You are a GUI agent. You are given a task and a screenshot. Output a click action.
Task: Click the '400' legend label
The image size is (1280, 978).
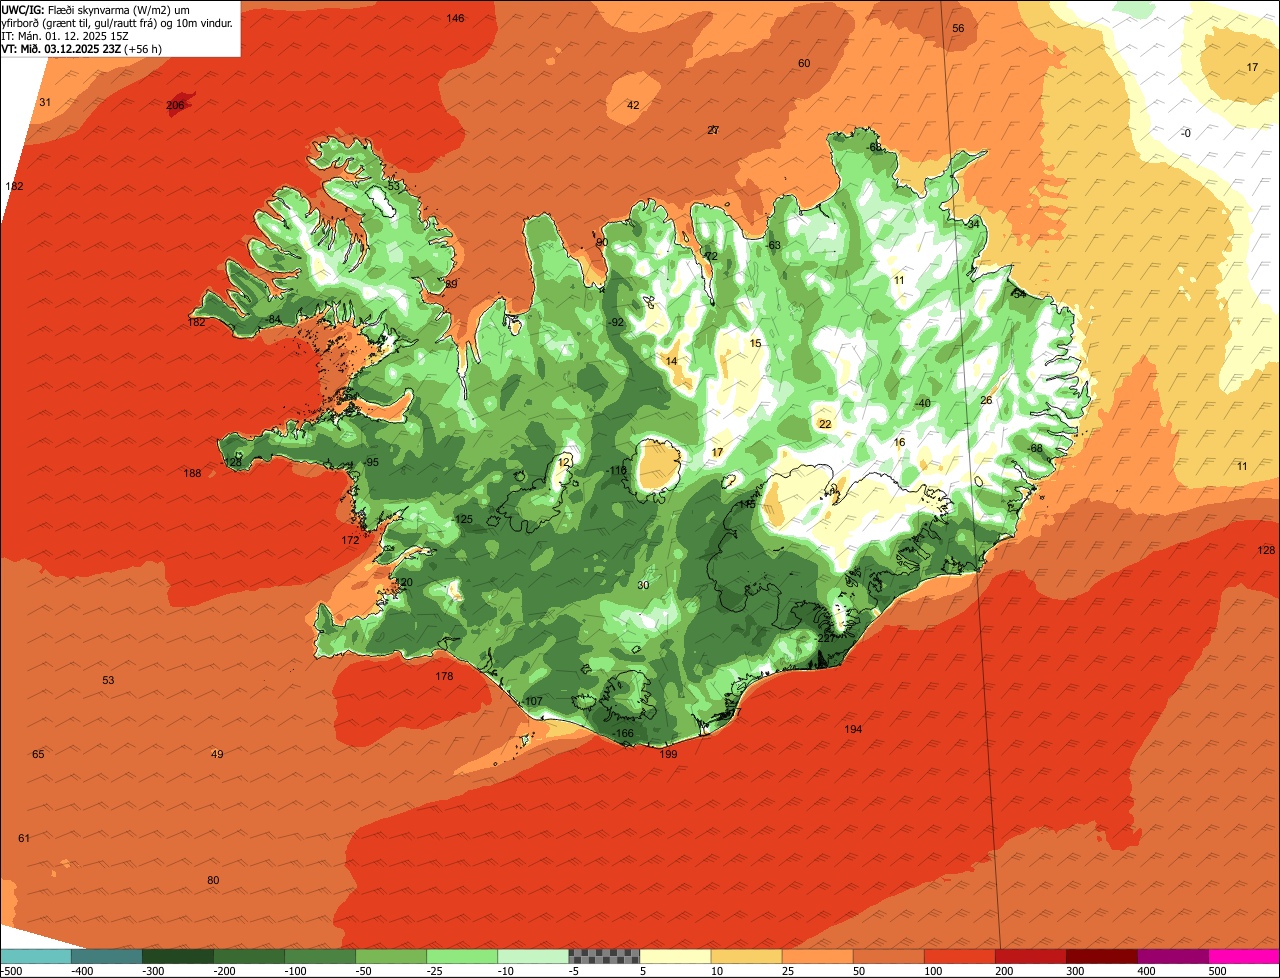point(1146,971)
